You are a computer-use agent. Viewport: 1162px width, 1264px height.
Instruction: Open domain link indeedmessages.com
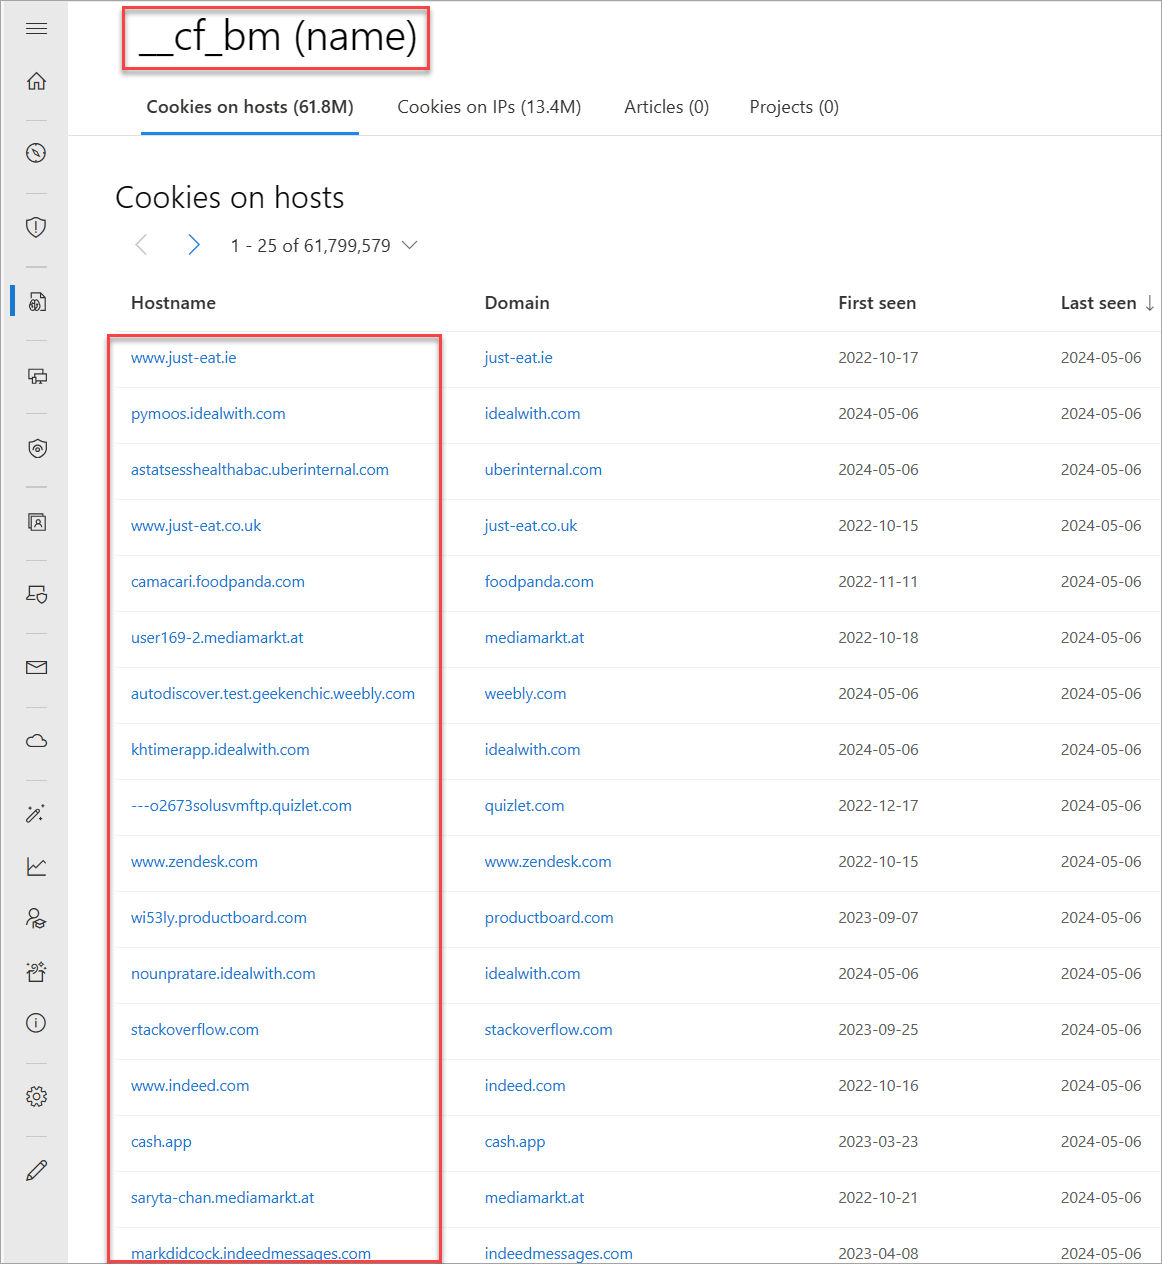tap(558, 1254)
